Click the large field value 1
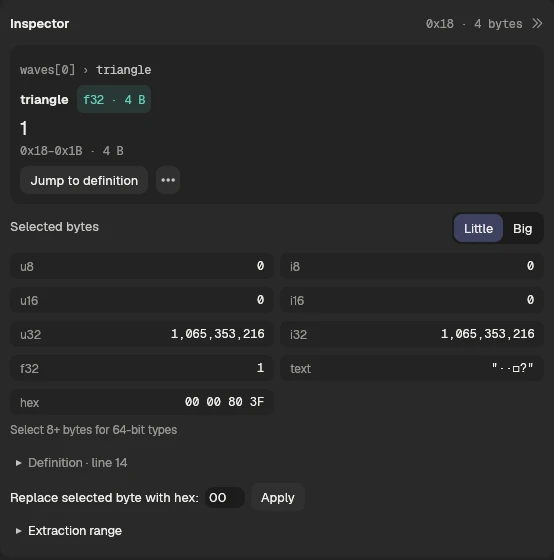The height and width of the screenshot is (560, 554). pyautogui.click(x=24, y=128)
